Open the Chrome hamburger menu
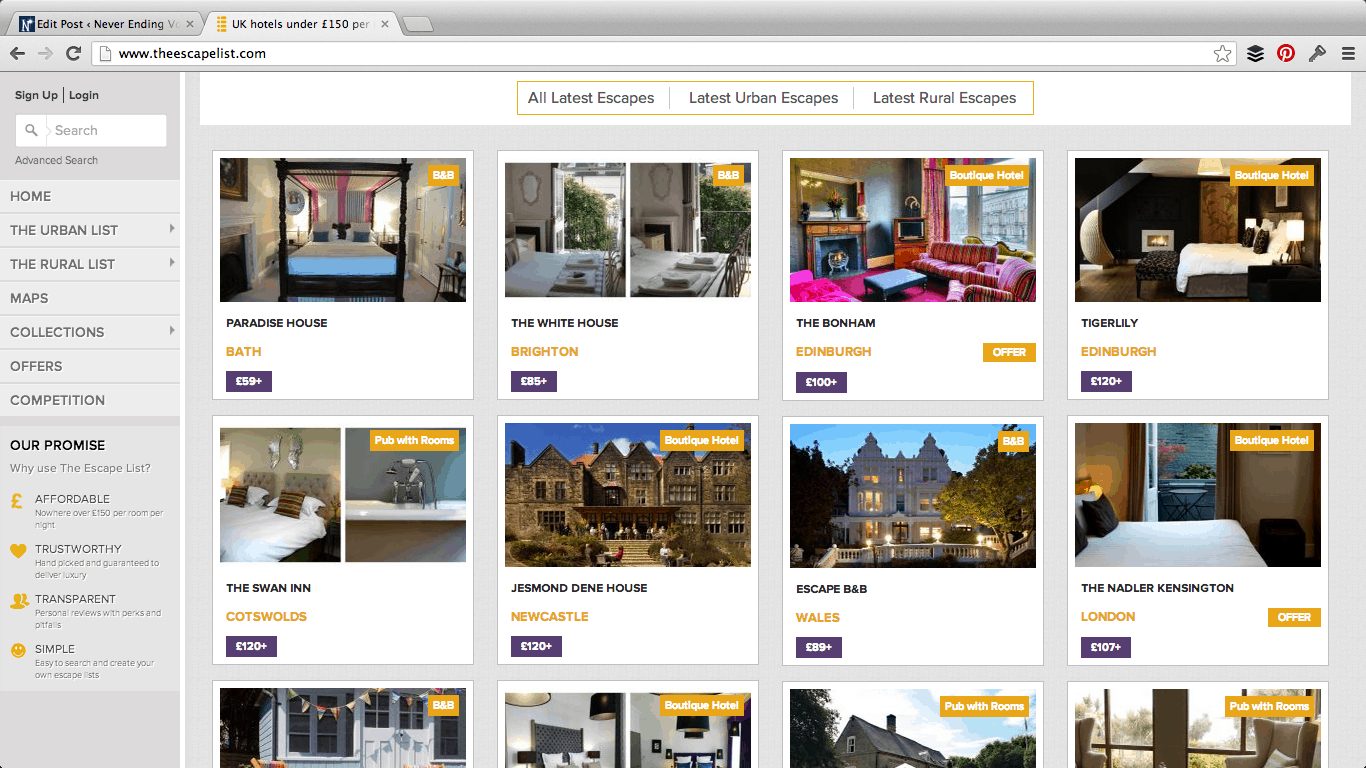The height and width of the screenshot is (768, 1366). (1348, 54)
